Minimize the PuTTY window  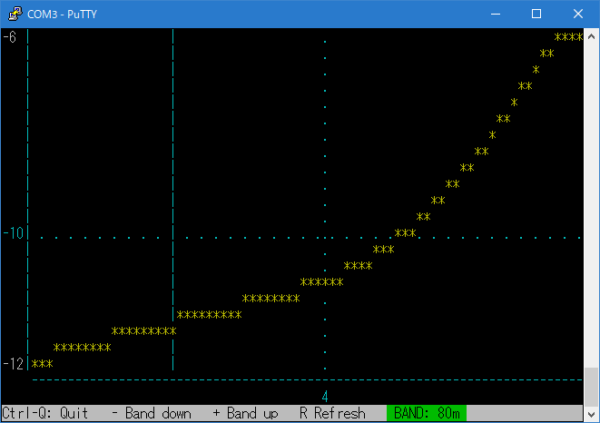(496, 13)
